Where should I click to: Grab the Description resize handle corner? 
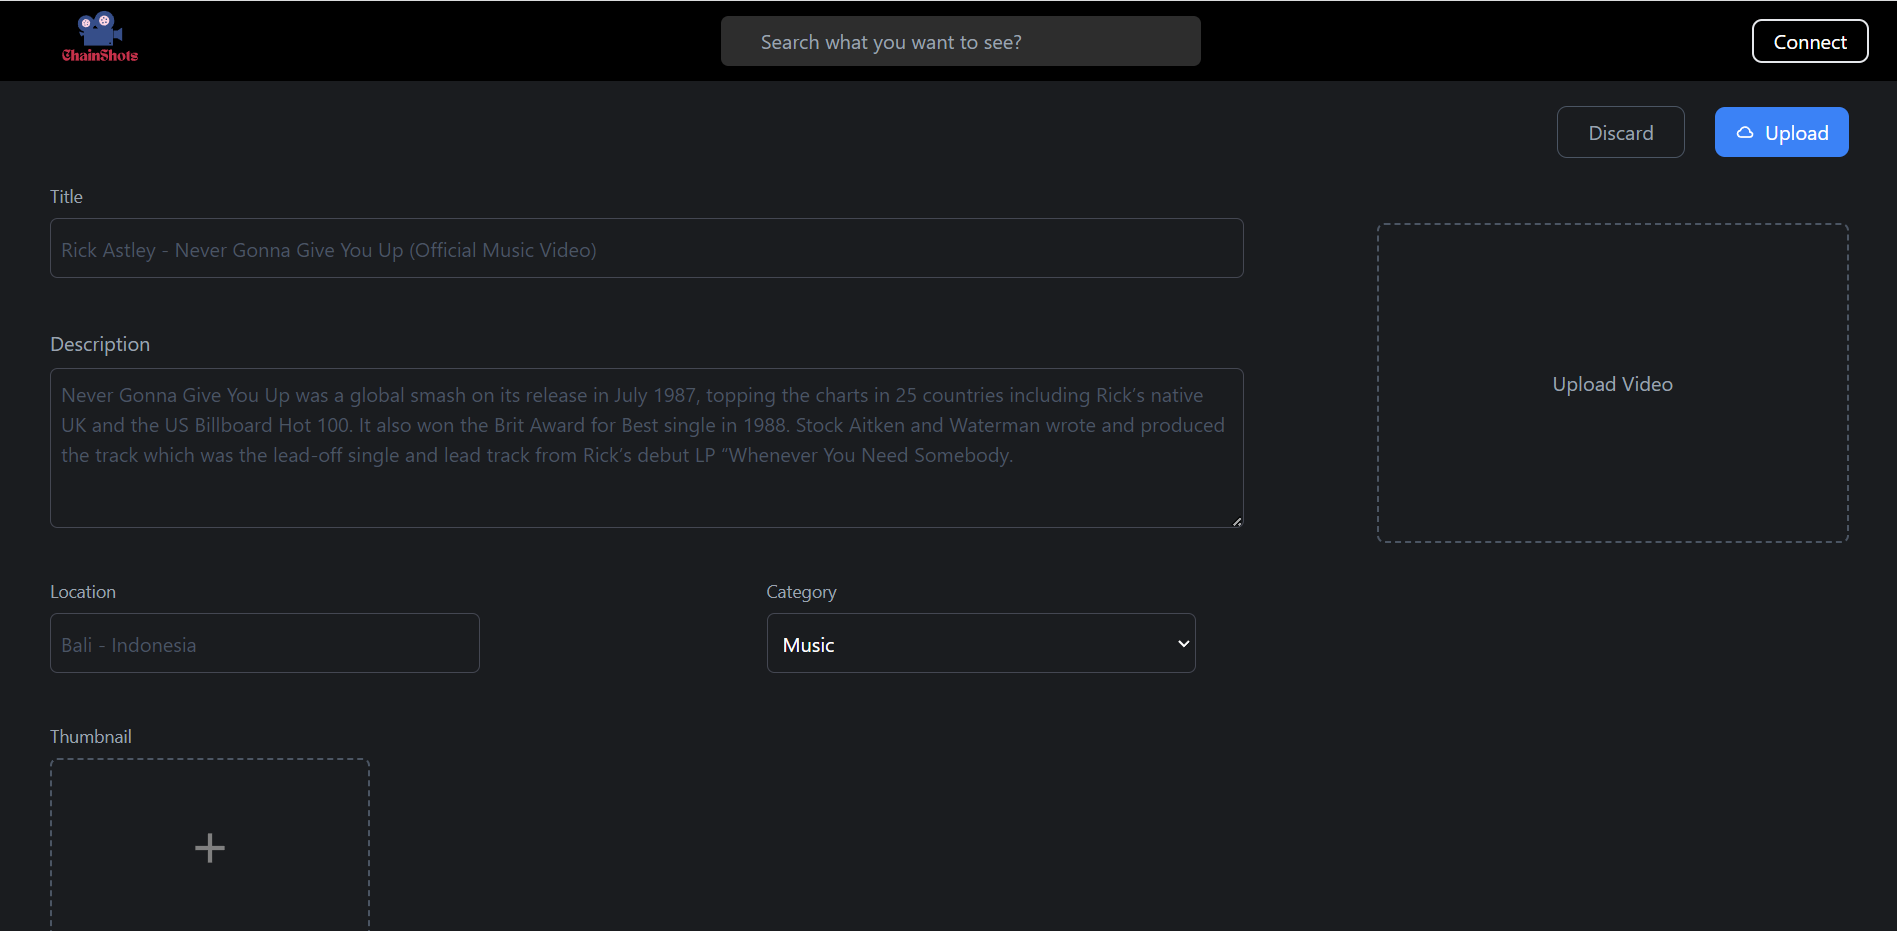tap(1237, 521)
